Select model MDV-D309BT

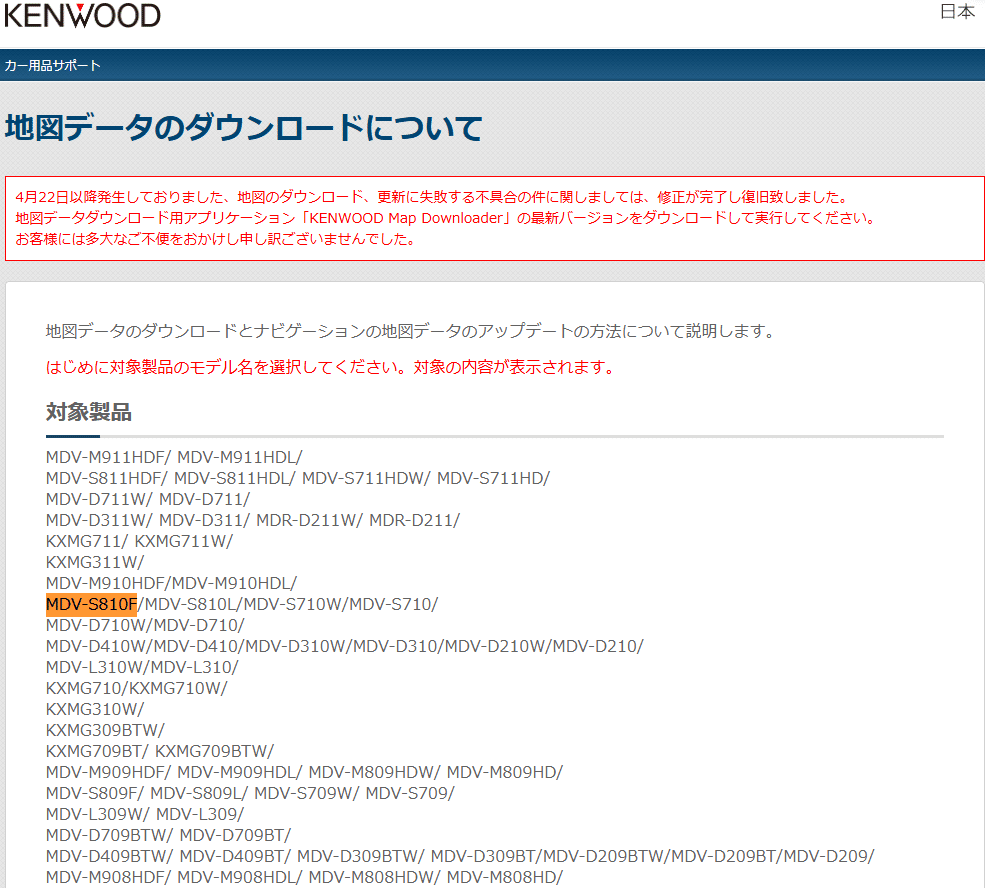(x=484, y=856)
